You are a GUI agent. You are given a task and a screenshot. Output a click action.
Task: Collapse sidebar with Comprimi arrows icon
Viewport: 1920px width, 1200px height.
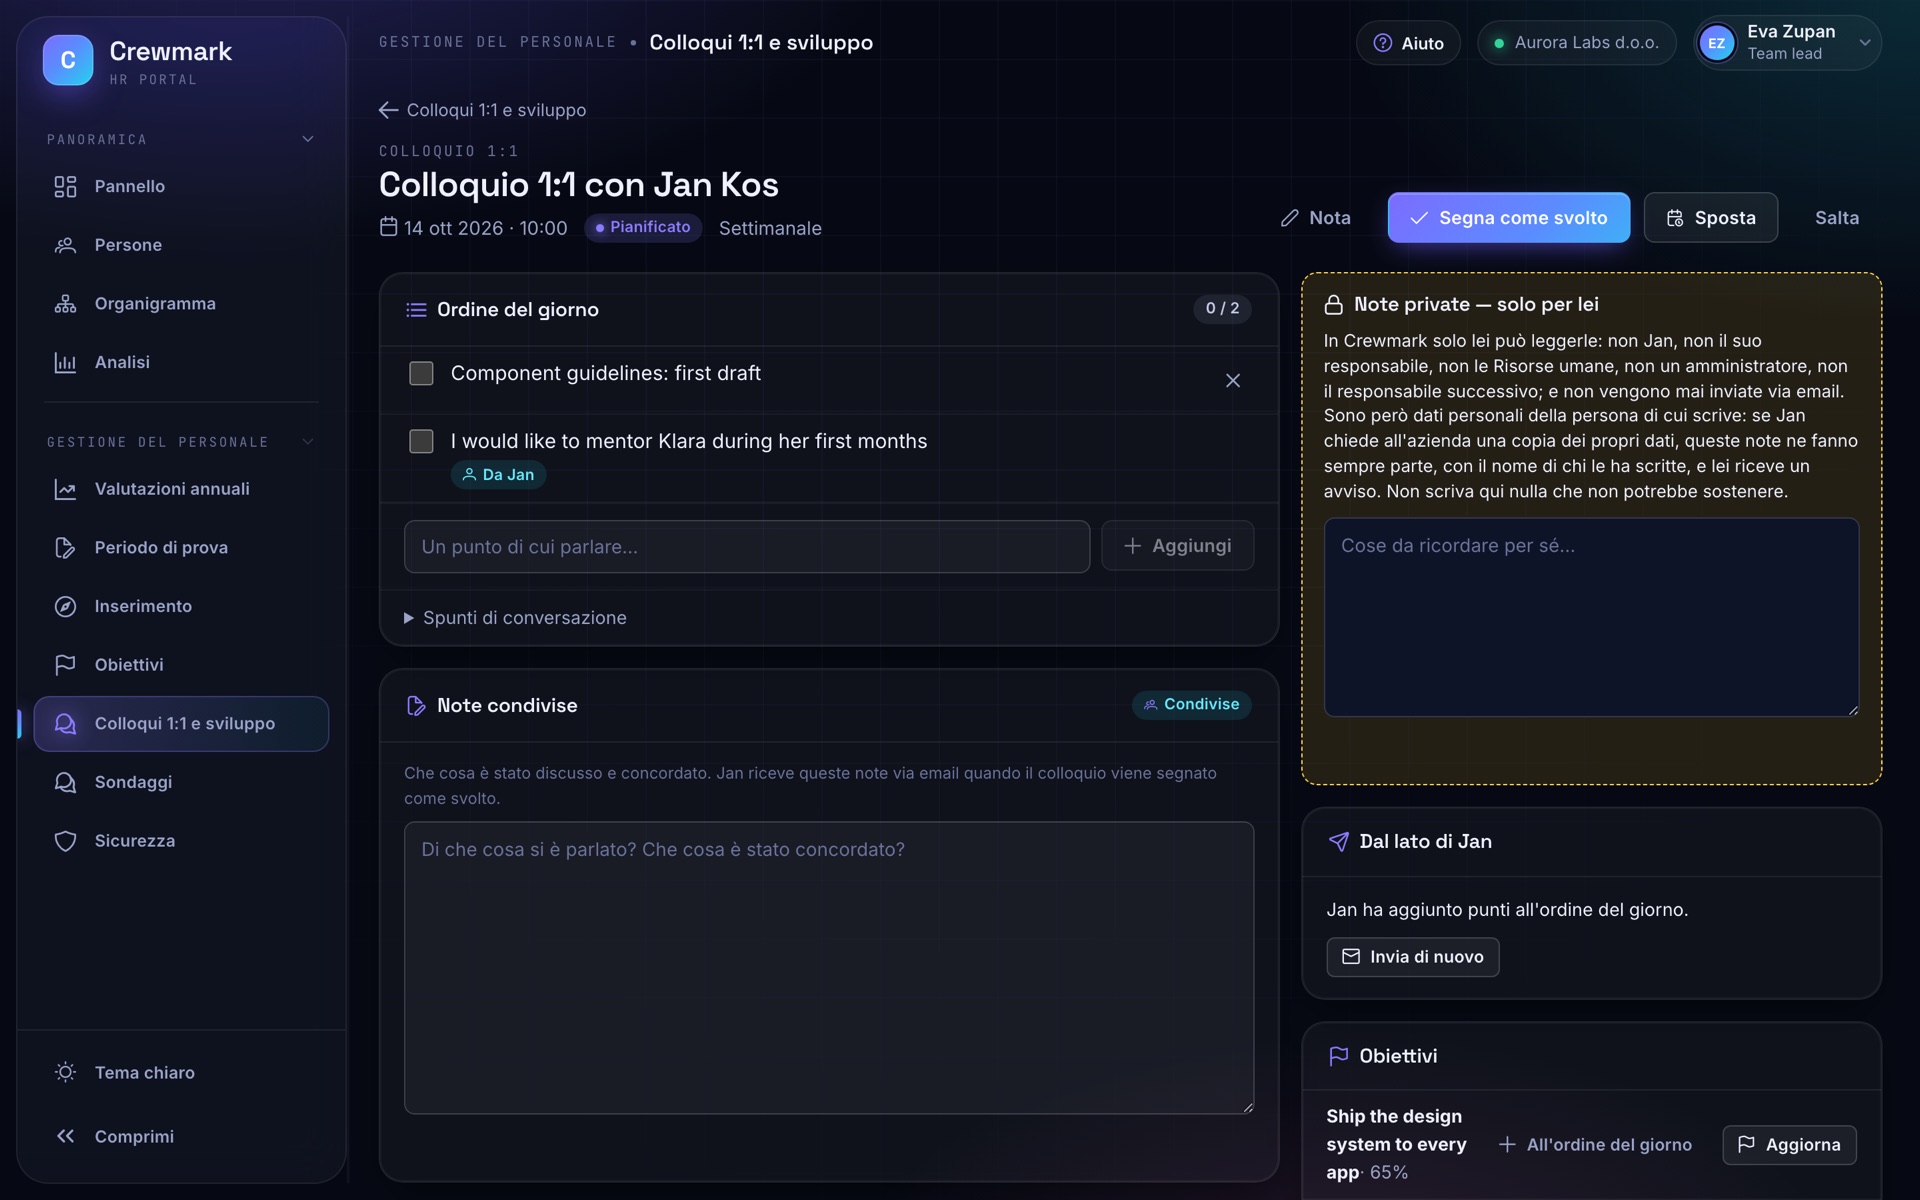pyautogui.click(x=65, y=1136)
